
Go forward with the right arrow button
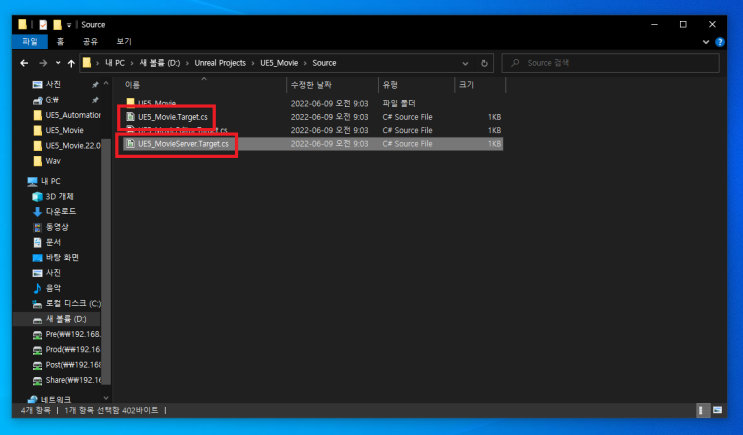43,63
